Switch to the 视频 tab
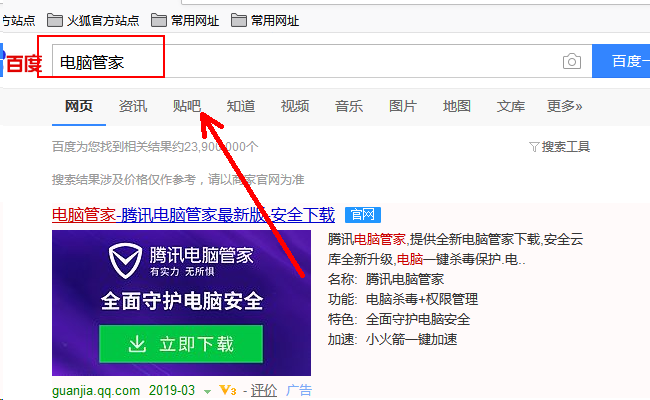 point(295,106)
